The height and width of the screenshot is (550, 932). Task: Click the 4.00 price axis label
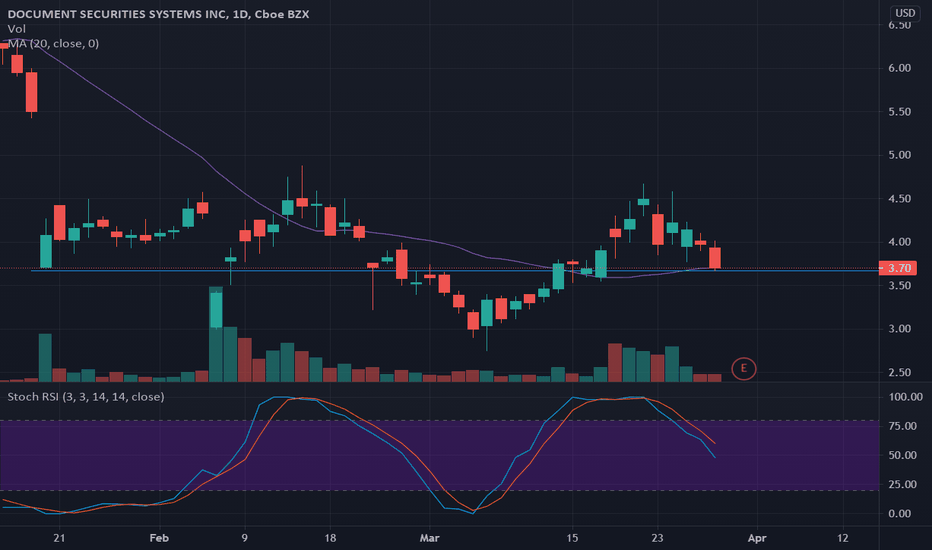click(899, 242)
